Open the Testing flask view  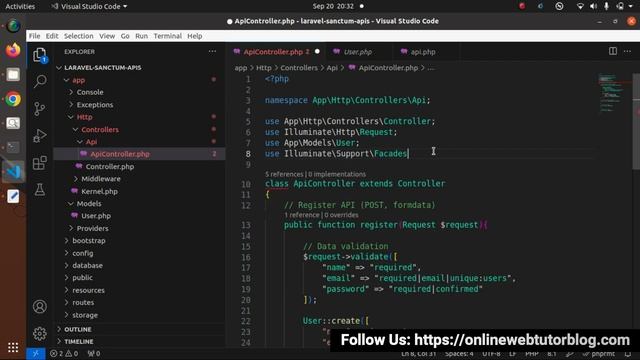[x=40, y=189]
